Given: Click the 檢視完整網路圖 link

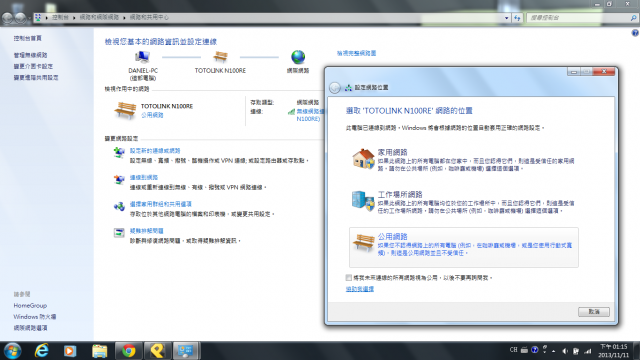Looking at the screenshot, I should (x=356, y=53).
